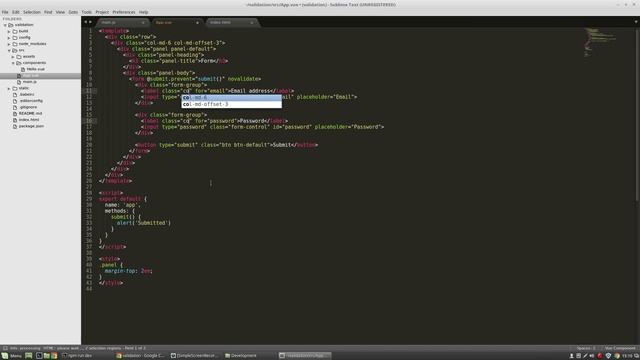
Task: Expand the config folder
Action: [9, 38]
